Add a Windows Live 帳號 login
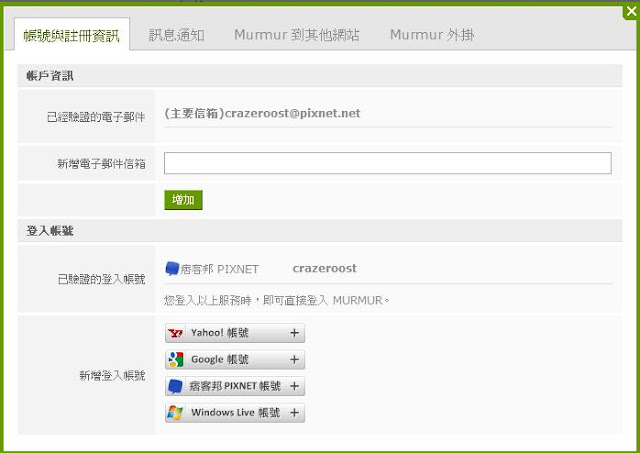 [235, 413]
